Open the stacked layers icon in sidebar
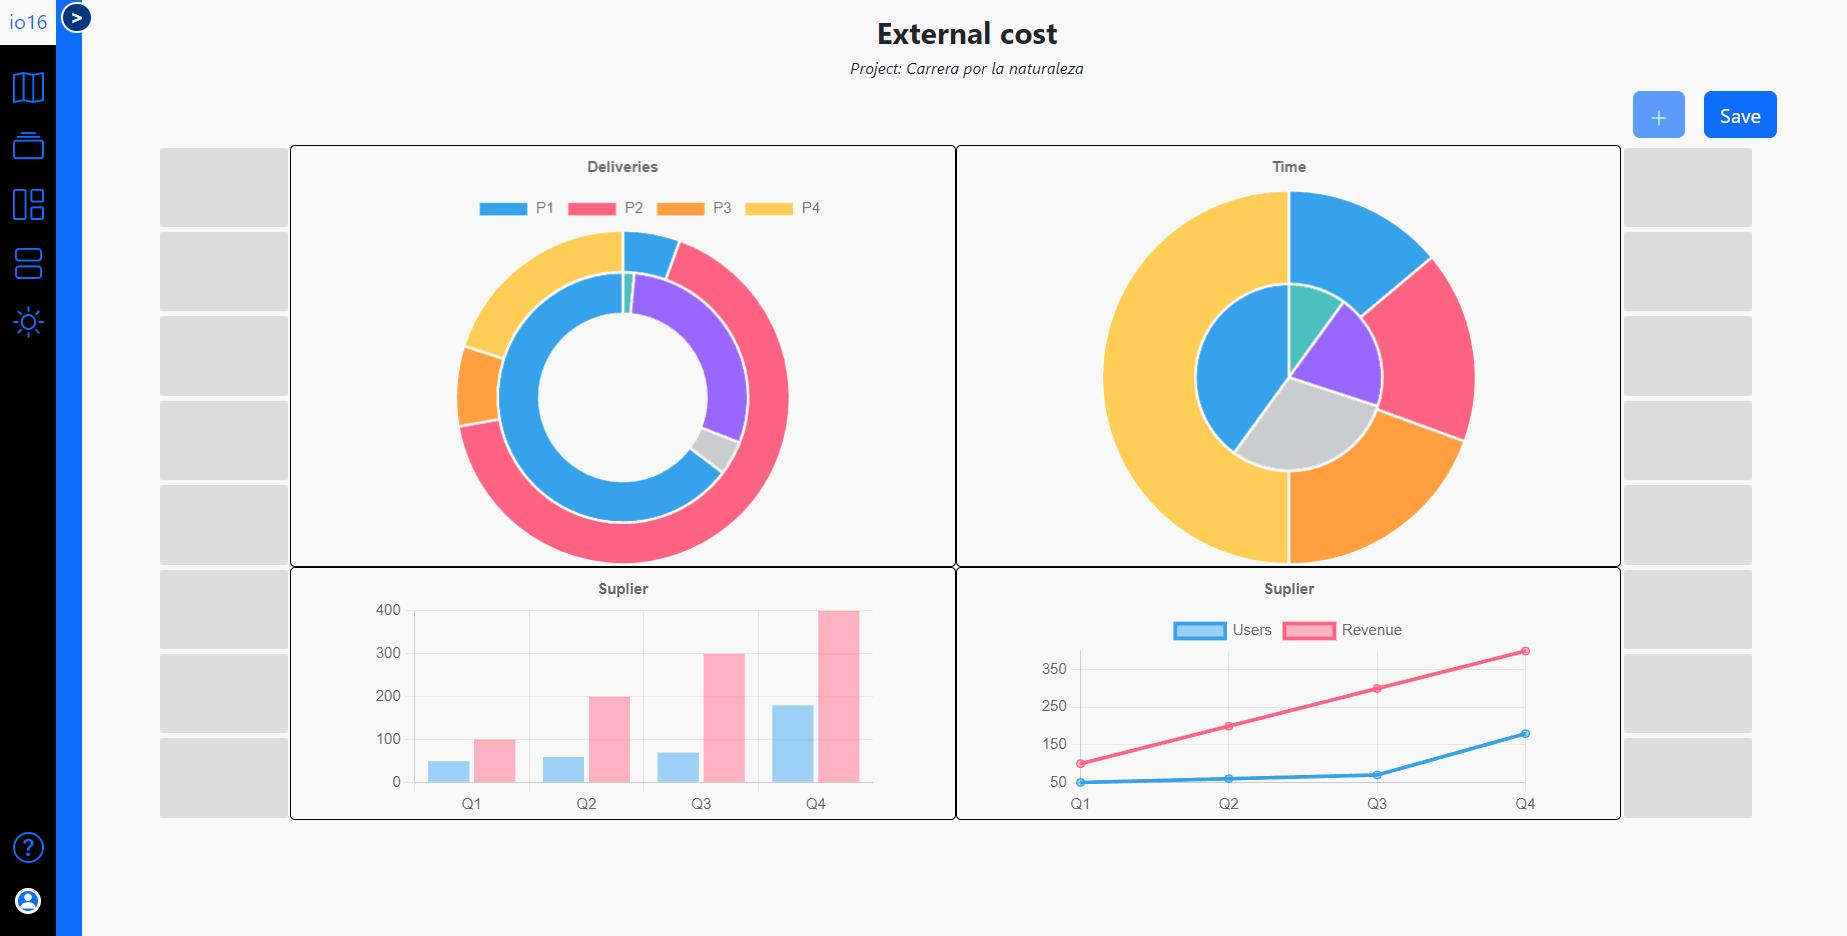 pos(28,146)
